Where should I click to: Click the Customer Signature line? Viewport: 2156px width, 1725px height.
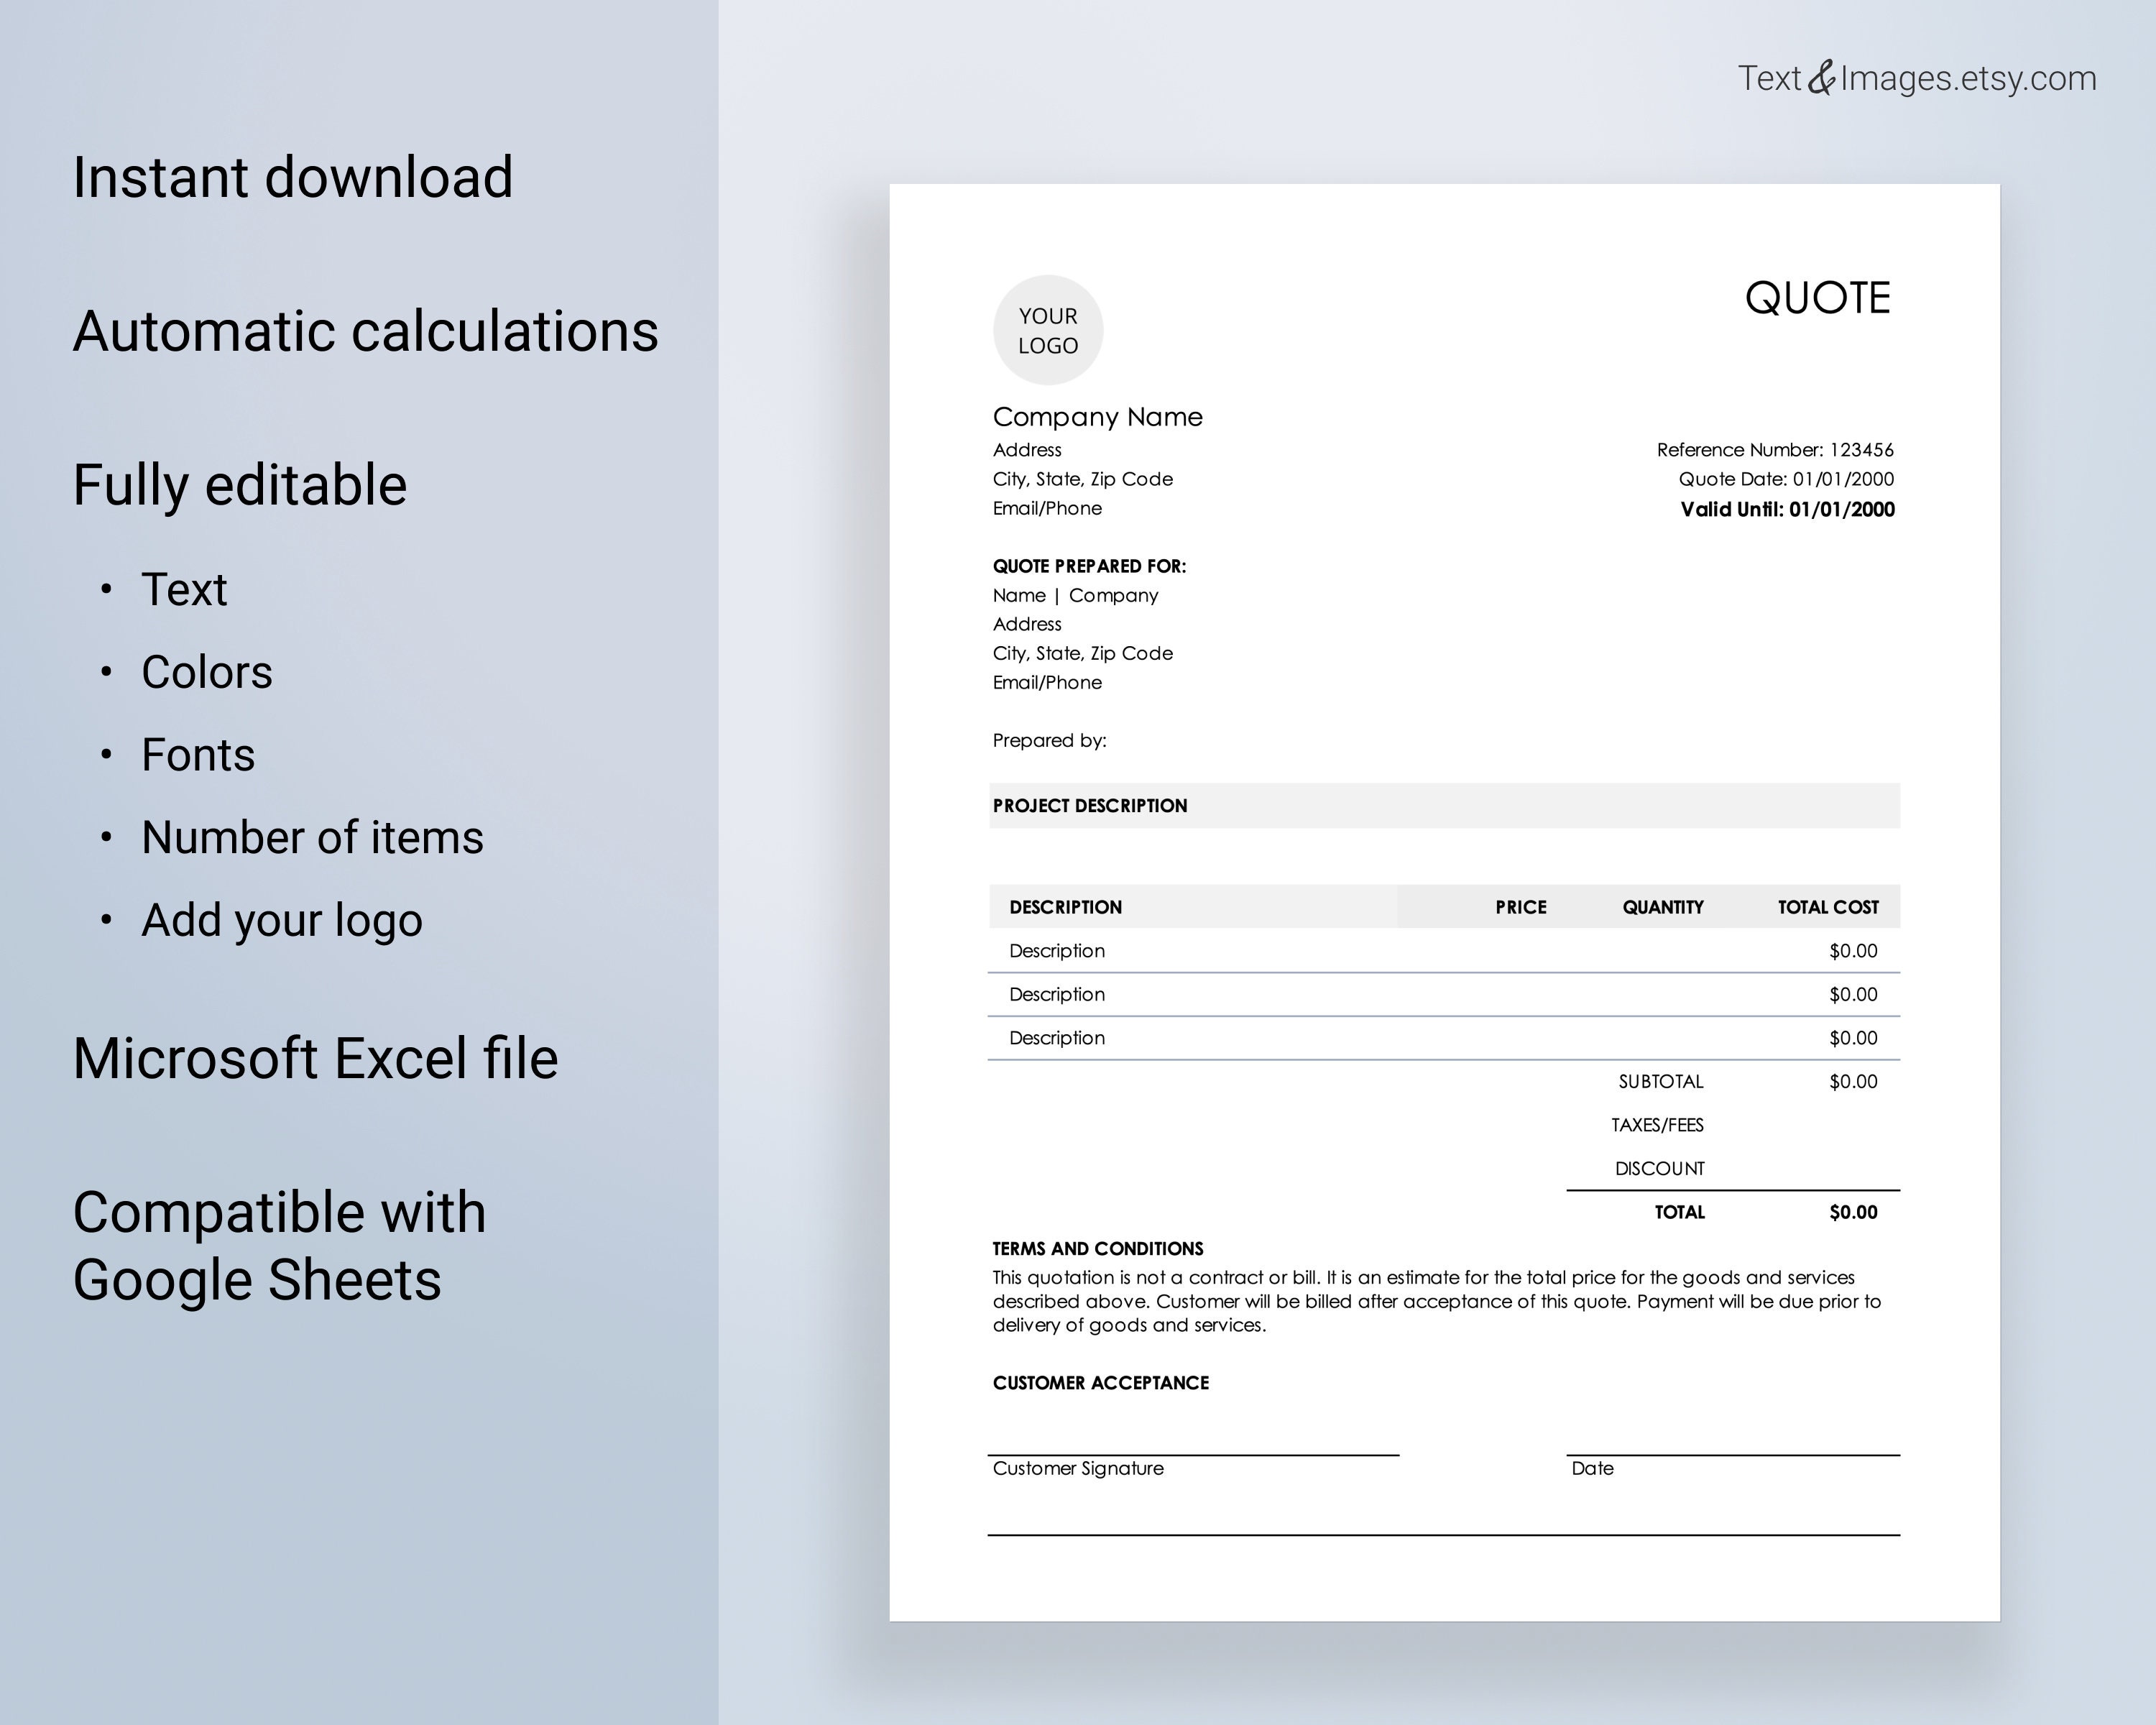[1077, 1468]
